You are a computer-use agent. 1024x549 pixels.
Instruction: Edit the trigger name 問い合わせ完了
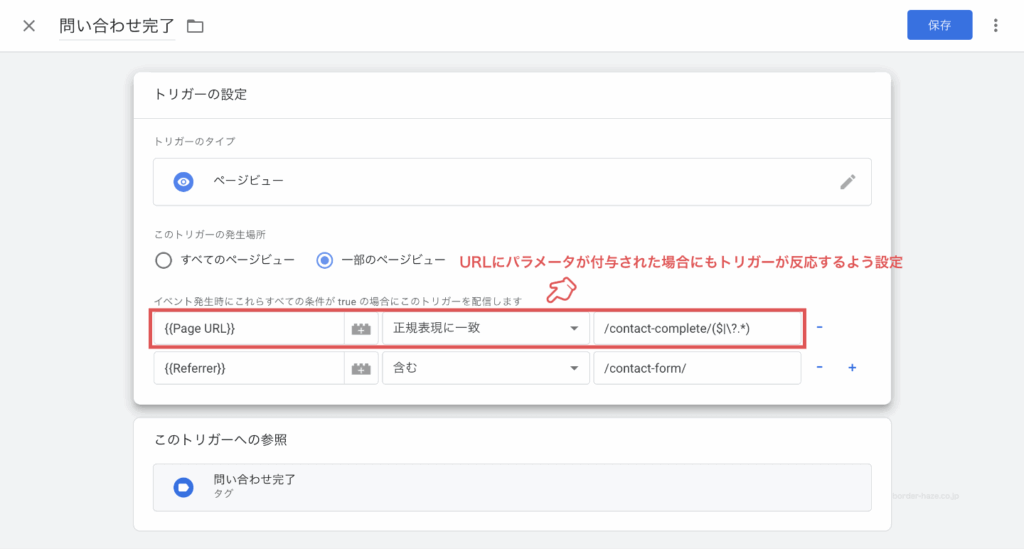(117, 26)
